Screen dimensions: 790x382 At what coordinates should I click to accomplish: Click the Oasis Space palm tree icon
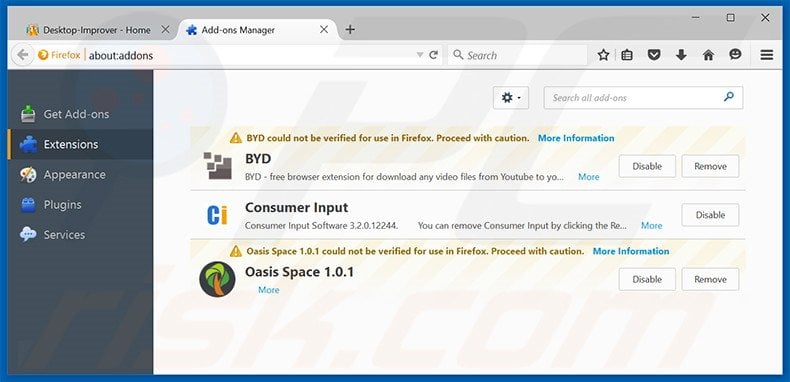coord(217,279)
